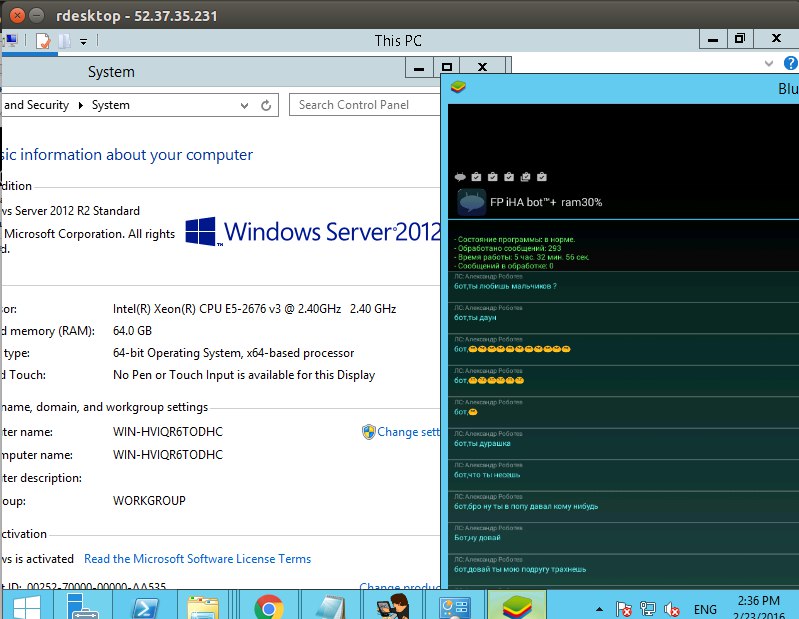
Task: Click the ENG language indicator
Action: pyautogui.click(x=705, y=609)
